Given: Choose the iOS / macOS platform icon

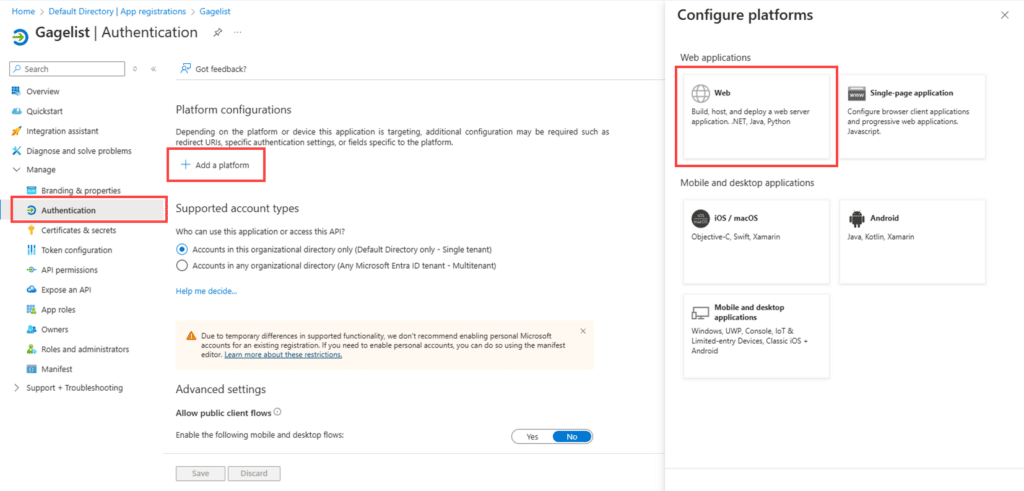Looking at the screenshot, I should (x=700, y=218).
